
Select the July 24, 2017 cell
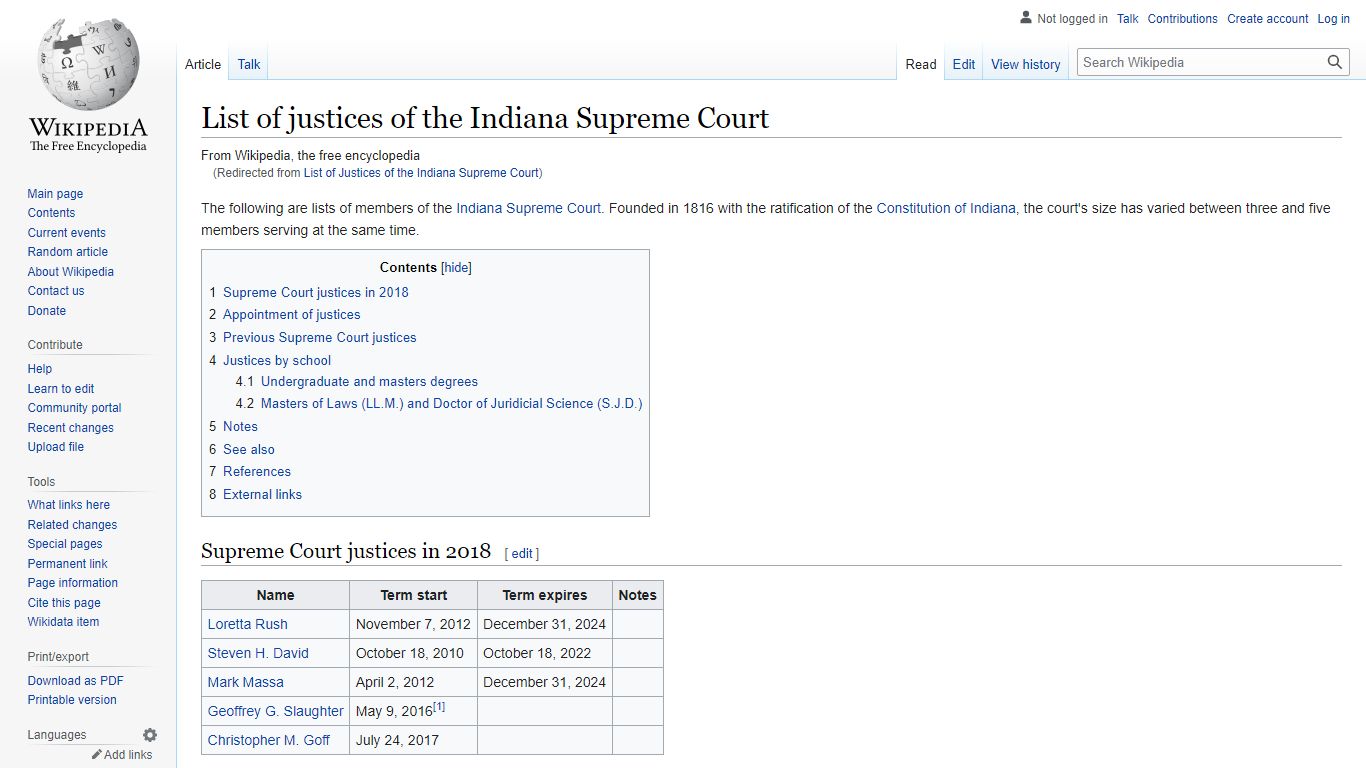[413, 740]
